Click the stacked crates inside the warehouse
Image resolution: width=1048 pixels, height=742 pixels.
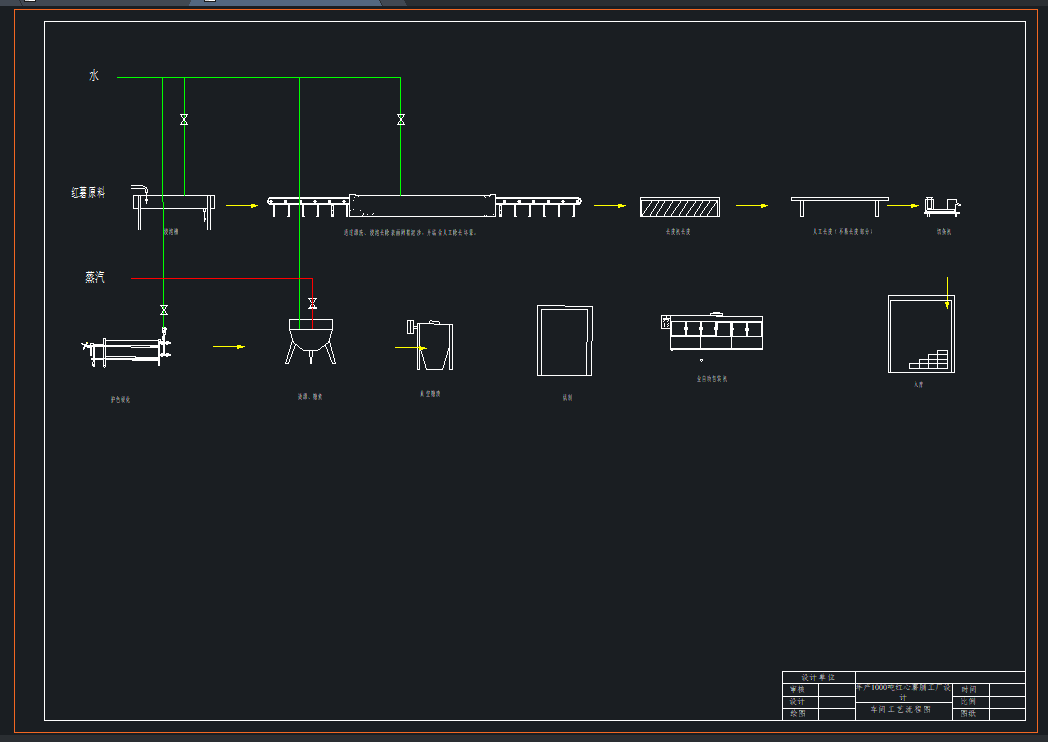(x=929, y=360)
